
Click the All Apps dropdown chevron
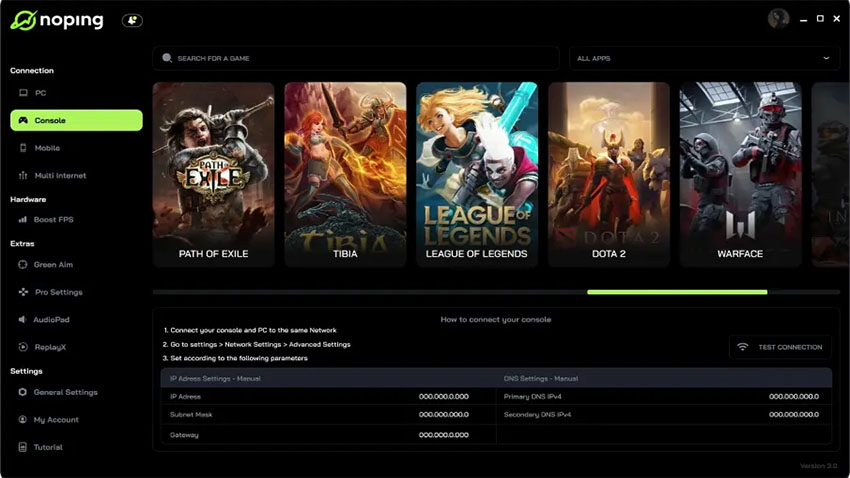826,58
